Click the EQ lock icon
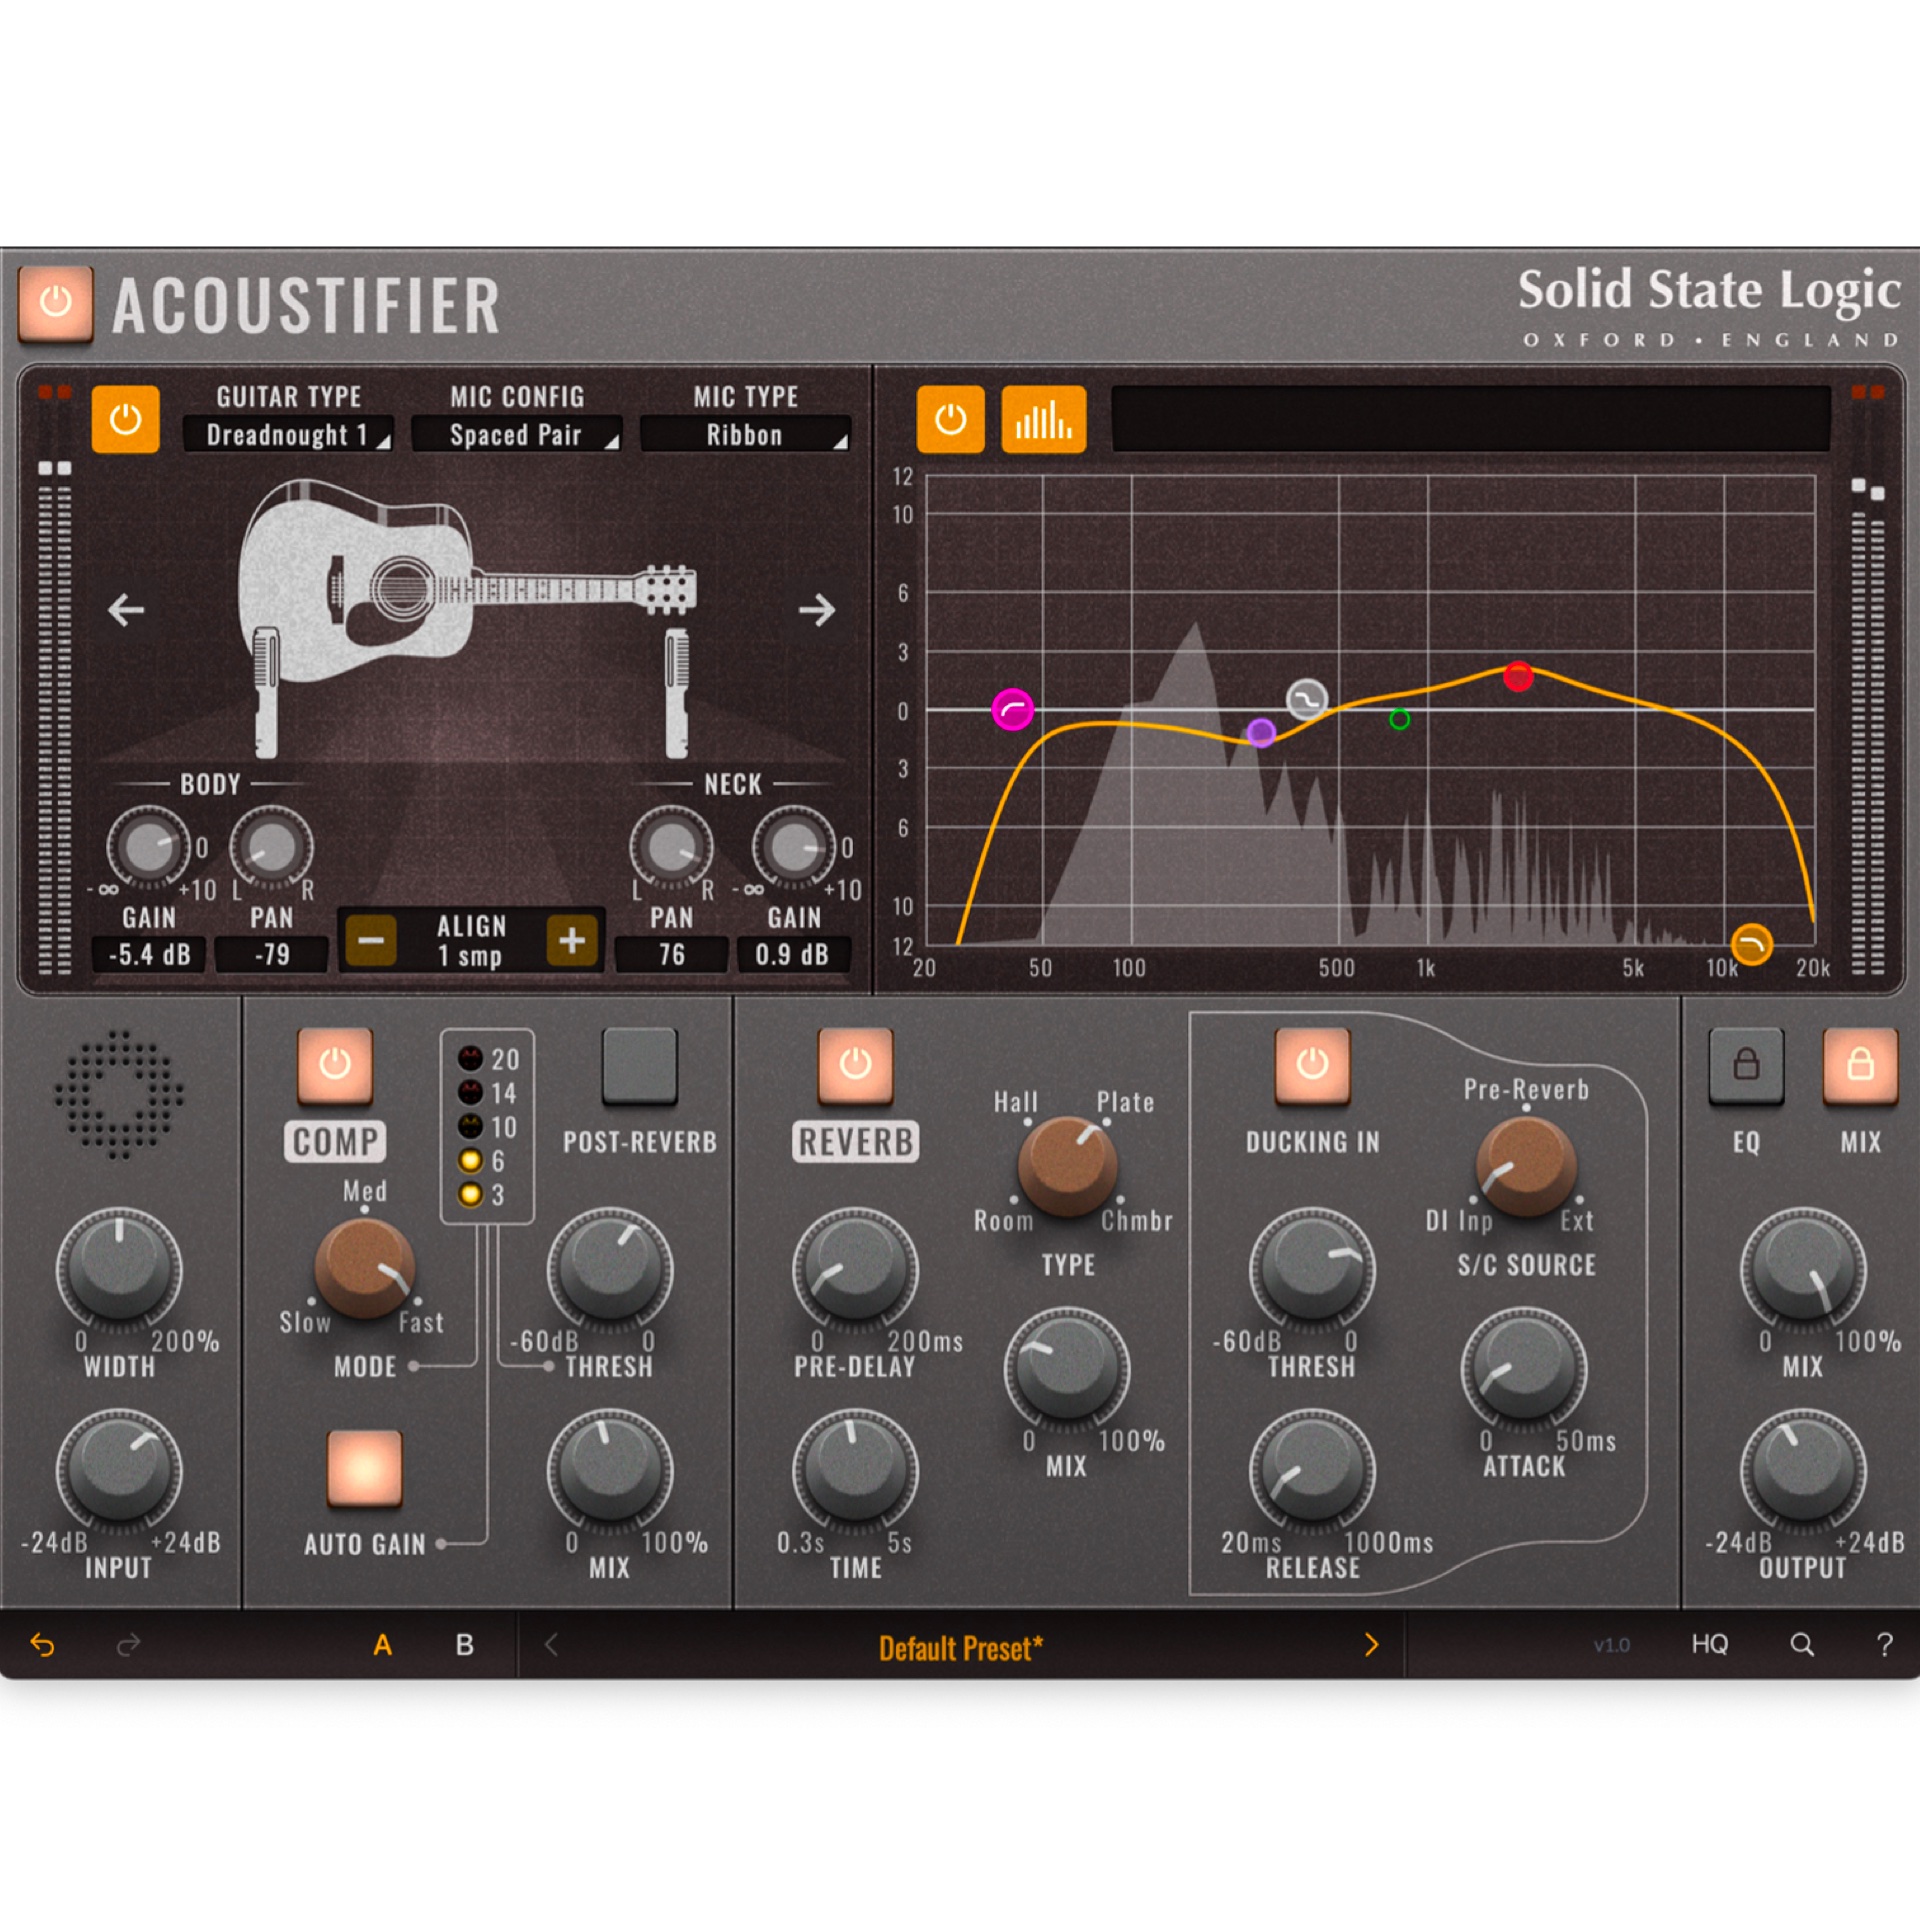Screen dimensions: 1920x1920 tap(1746, 1065)
